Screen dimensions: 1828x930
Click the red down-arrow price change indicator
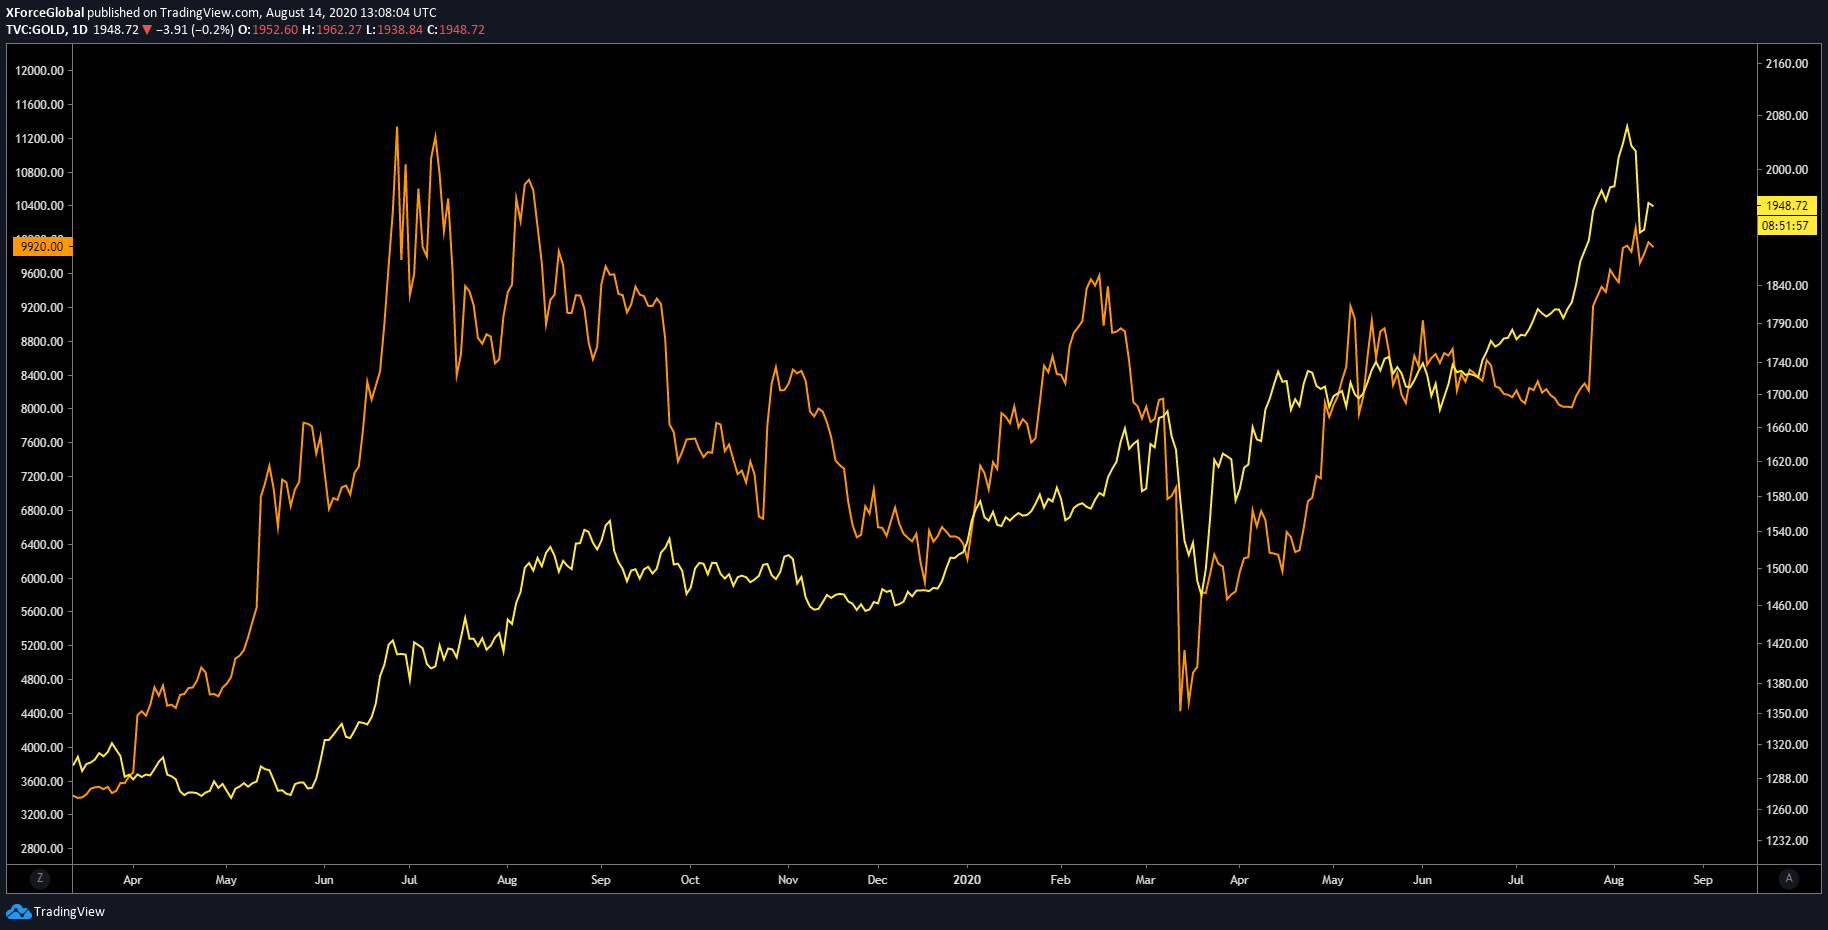[x=147, y=30]
